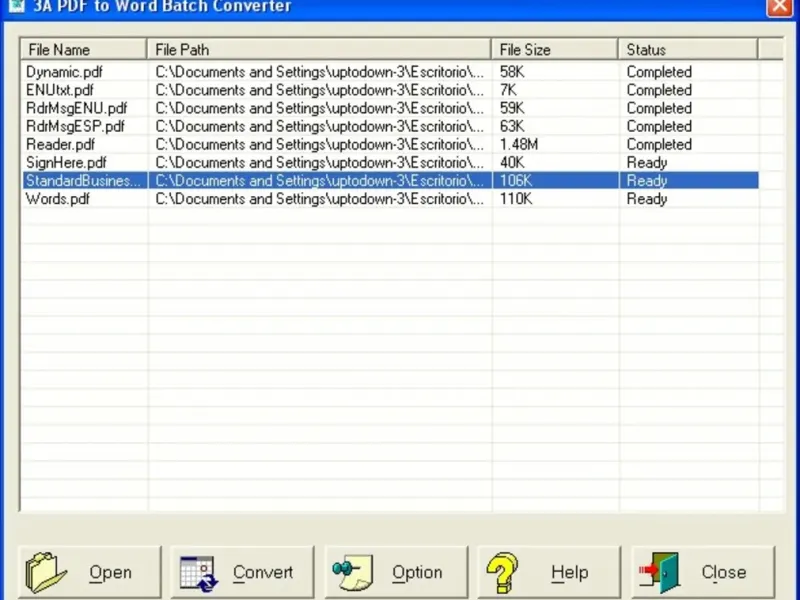Click the Completed status of Reader.pdf
Screen dimensions: 800x600
point(659,144)
